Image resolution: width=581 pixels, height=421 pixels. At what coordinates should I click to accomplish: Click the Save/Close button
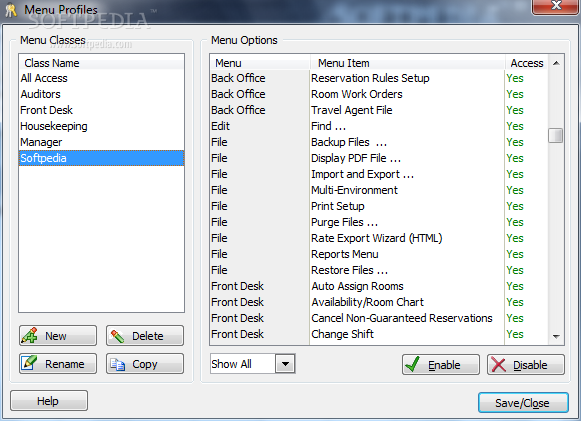pos(523,402)
